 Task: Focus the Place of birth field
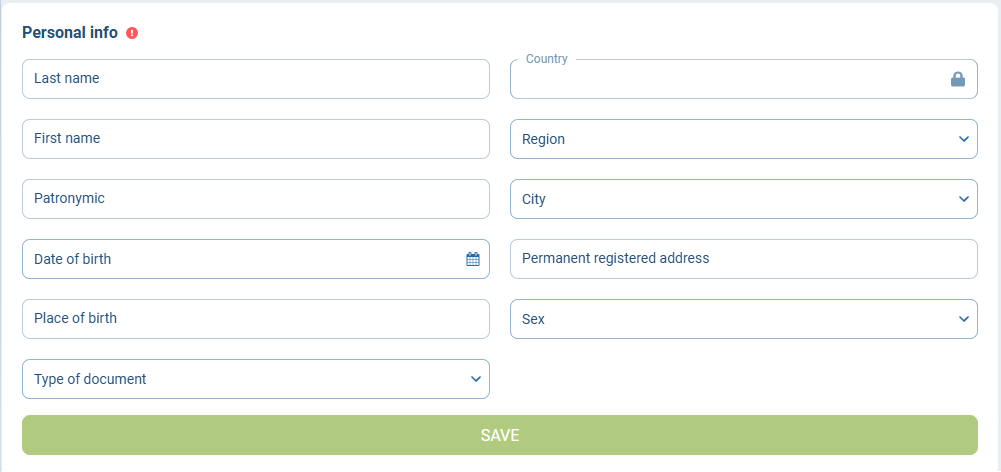click(x=255, y=319)
